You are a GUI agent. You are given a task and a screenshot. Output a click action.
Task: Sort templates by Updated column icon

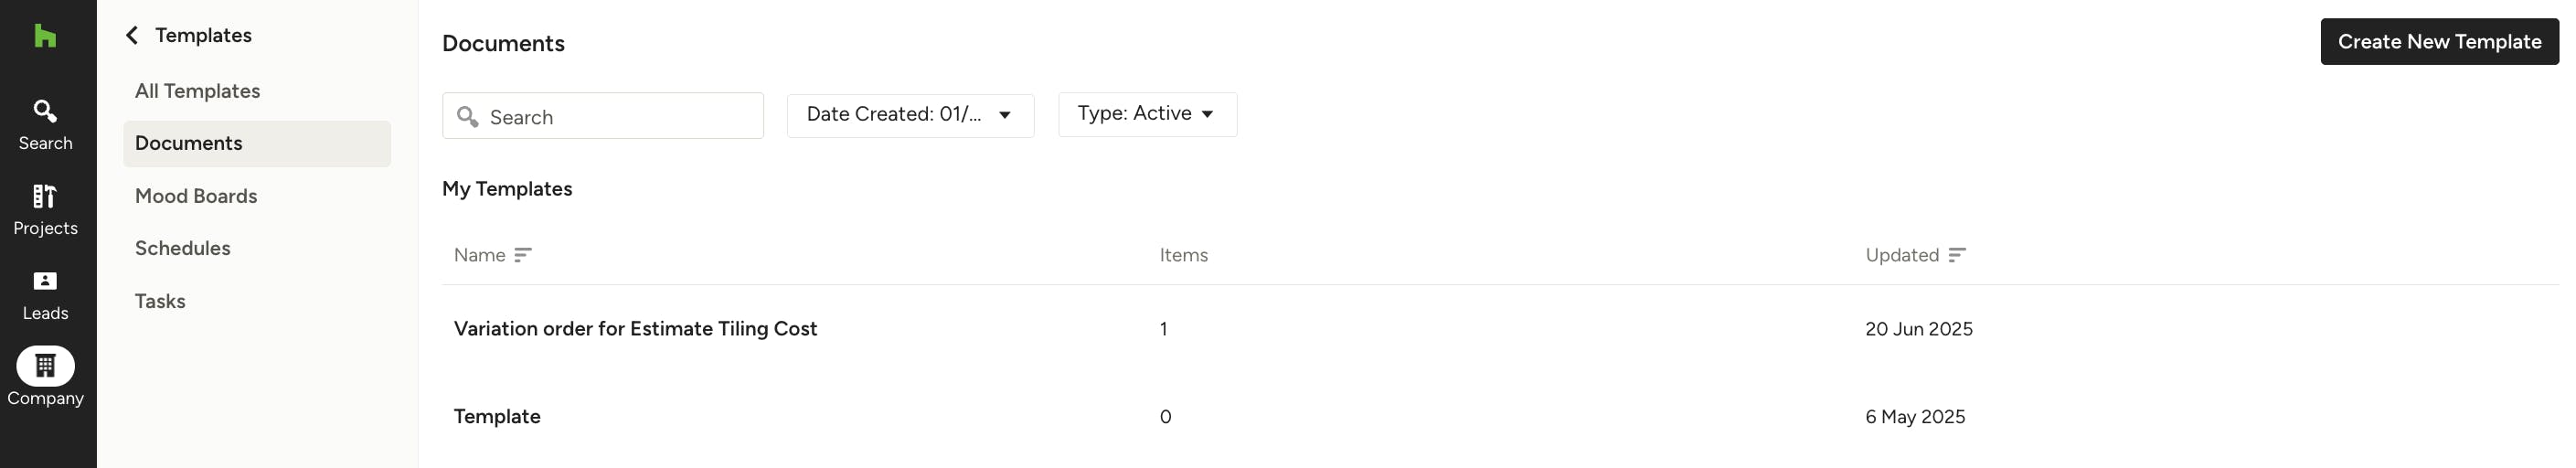point(1957,255)
